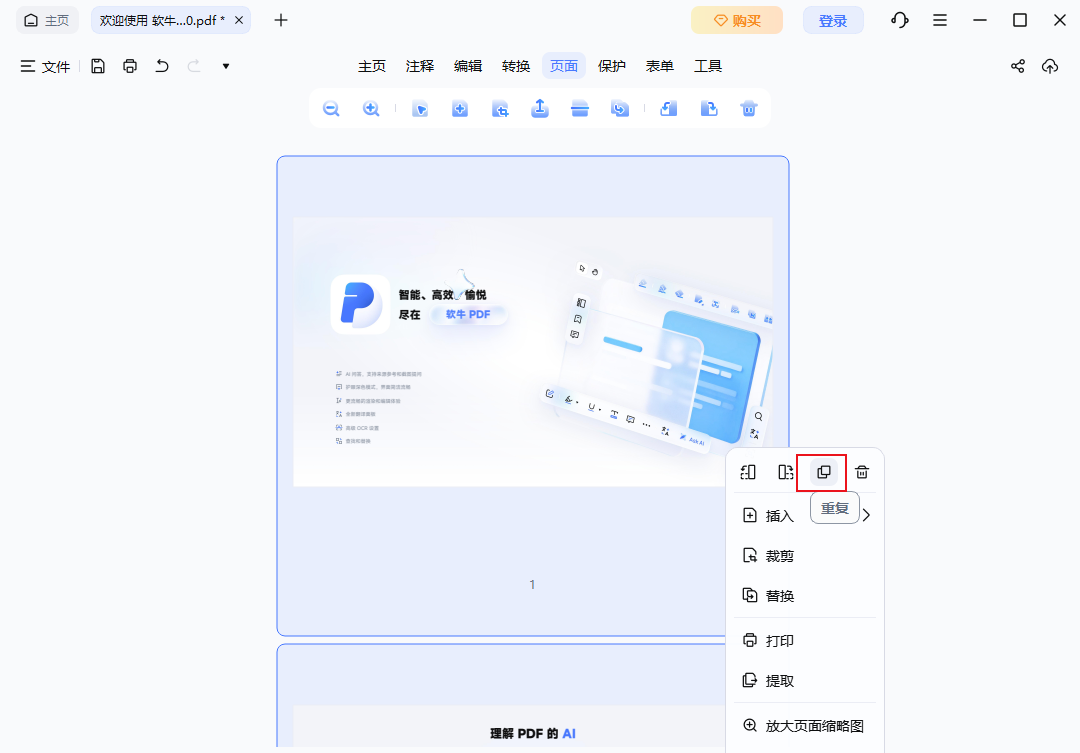The height and width of the screenshot is (753, 1080).
Task: Click the page number 1 label
Action: coord(532,584)
